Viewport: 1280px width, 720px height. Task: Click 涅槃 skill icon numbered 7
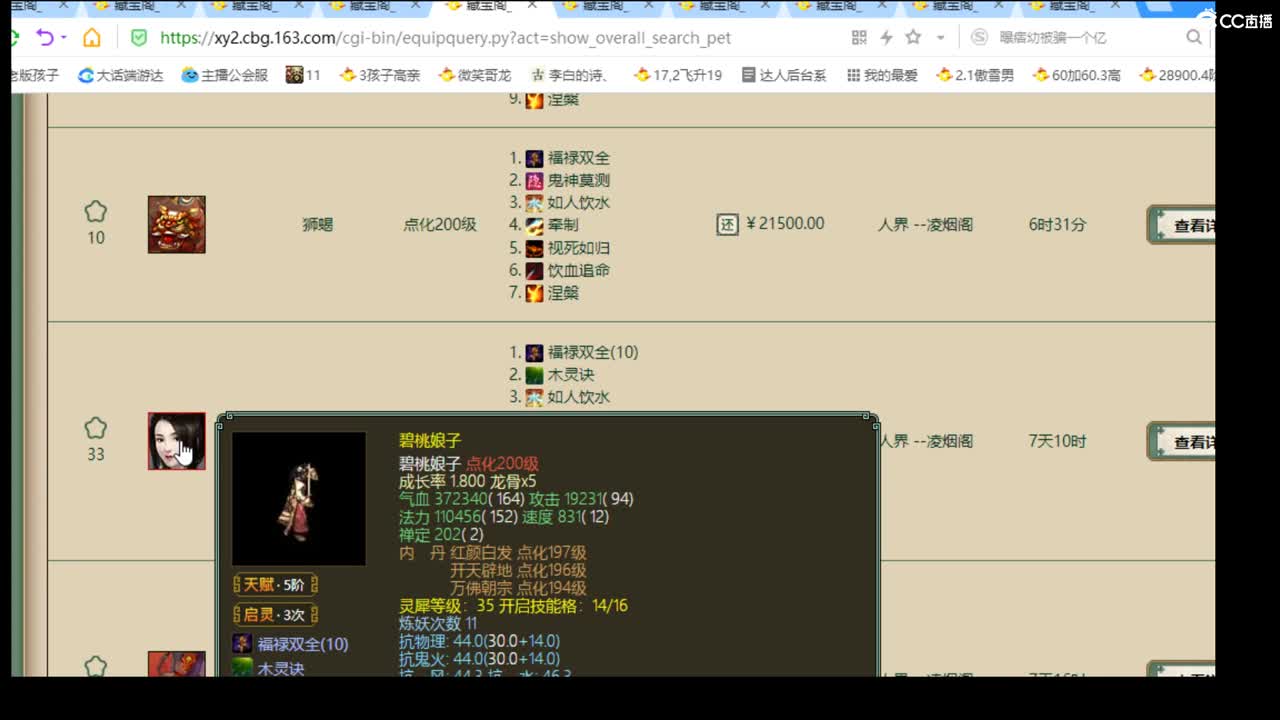[535, 293]
